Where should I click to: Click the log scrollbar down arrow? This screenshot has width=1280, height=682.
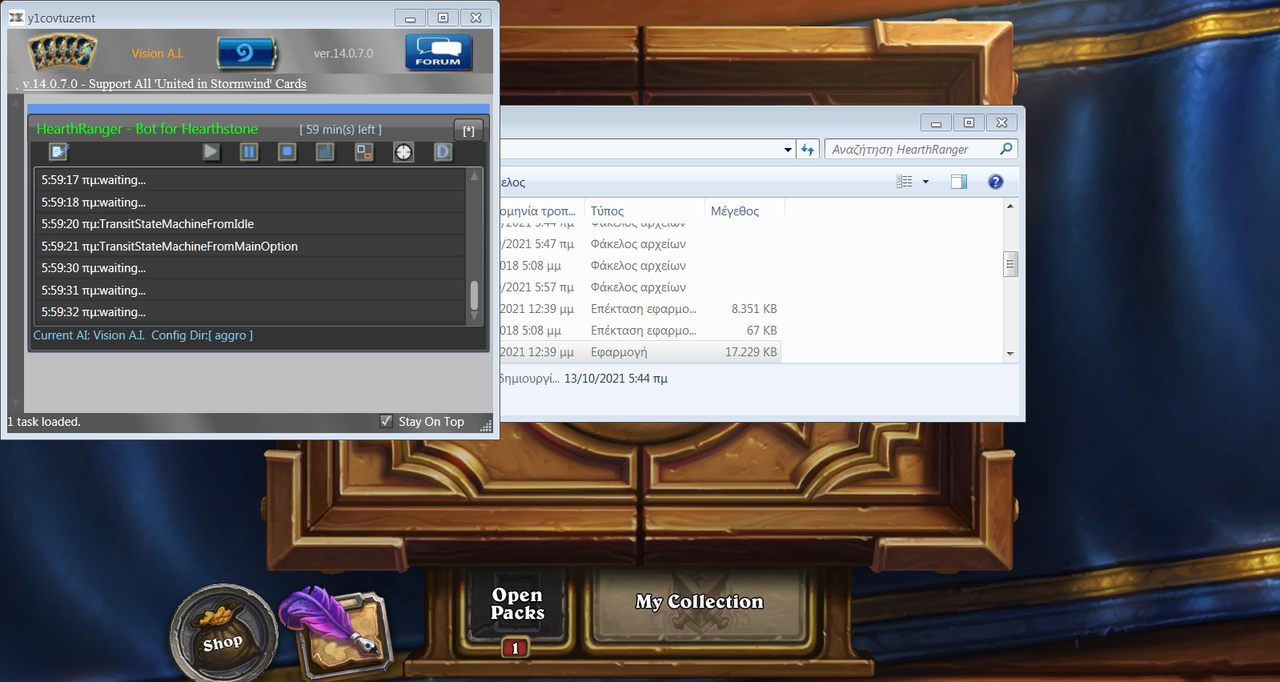coord(475,316)
